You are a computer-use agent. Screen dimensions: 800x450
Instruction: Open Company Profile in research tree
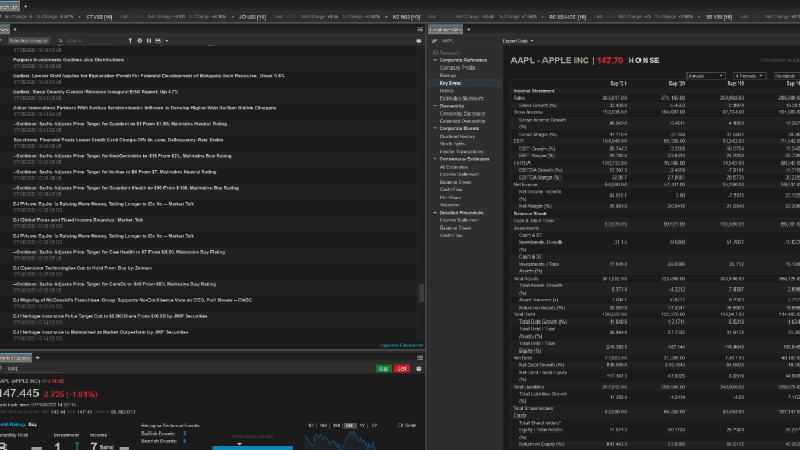click(457, 68)
